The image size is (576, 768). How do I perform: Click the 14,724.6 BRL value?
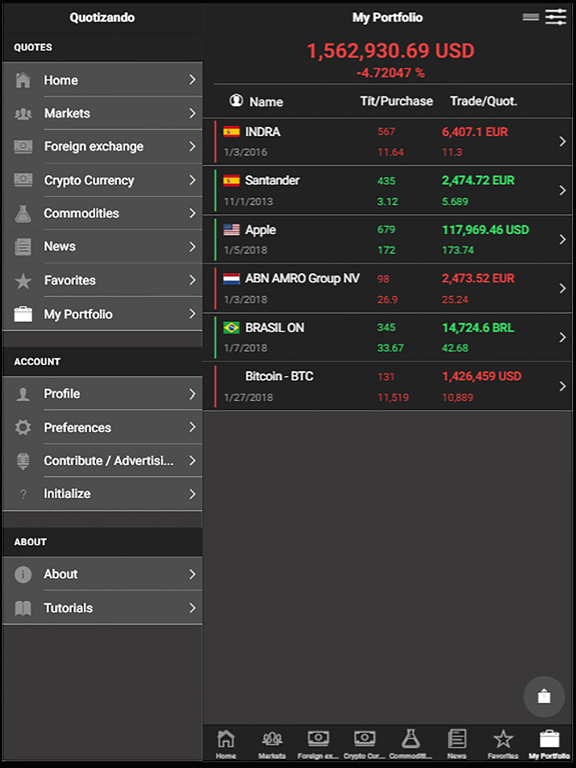tap(478, 328)
